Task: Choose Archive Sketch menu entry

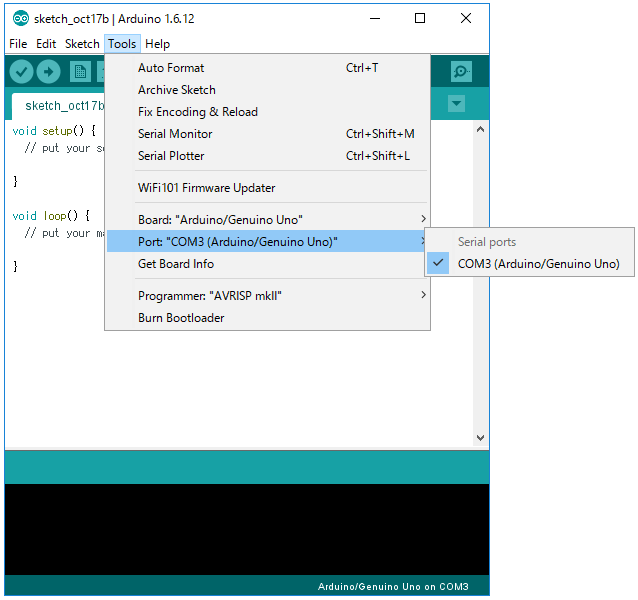Action: [267, 90]
